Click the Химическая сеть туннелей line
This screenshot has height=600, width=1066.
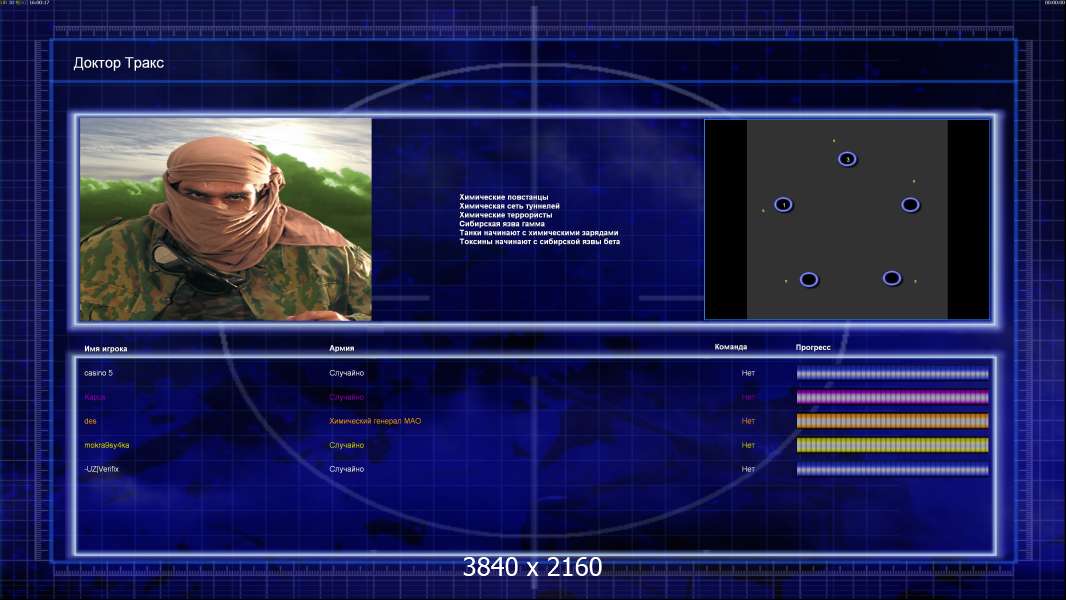coord(509,206)
